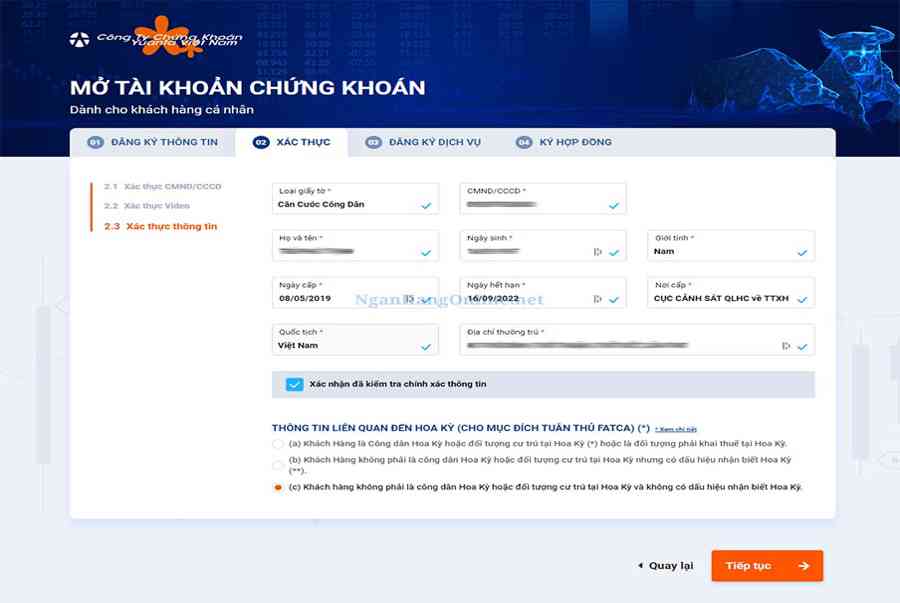Select FATCA option (b) radio button
900x603 pixels.
(x=278, y=465)
